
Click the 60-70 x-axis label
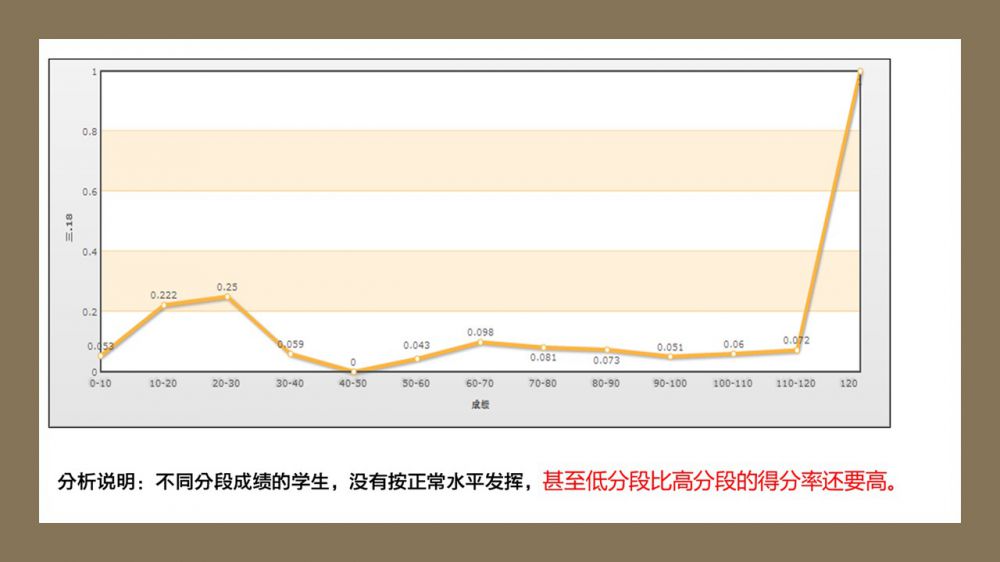[x=480, y=384]
